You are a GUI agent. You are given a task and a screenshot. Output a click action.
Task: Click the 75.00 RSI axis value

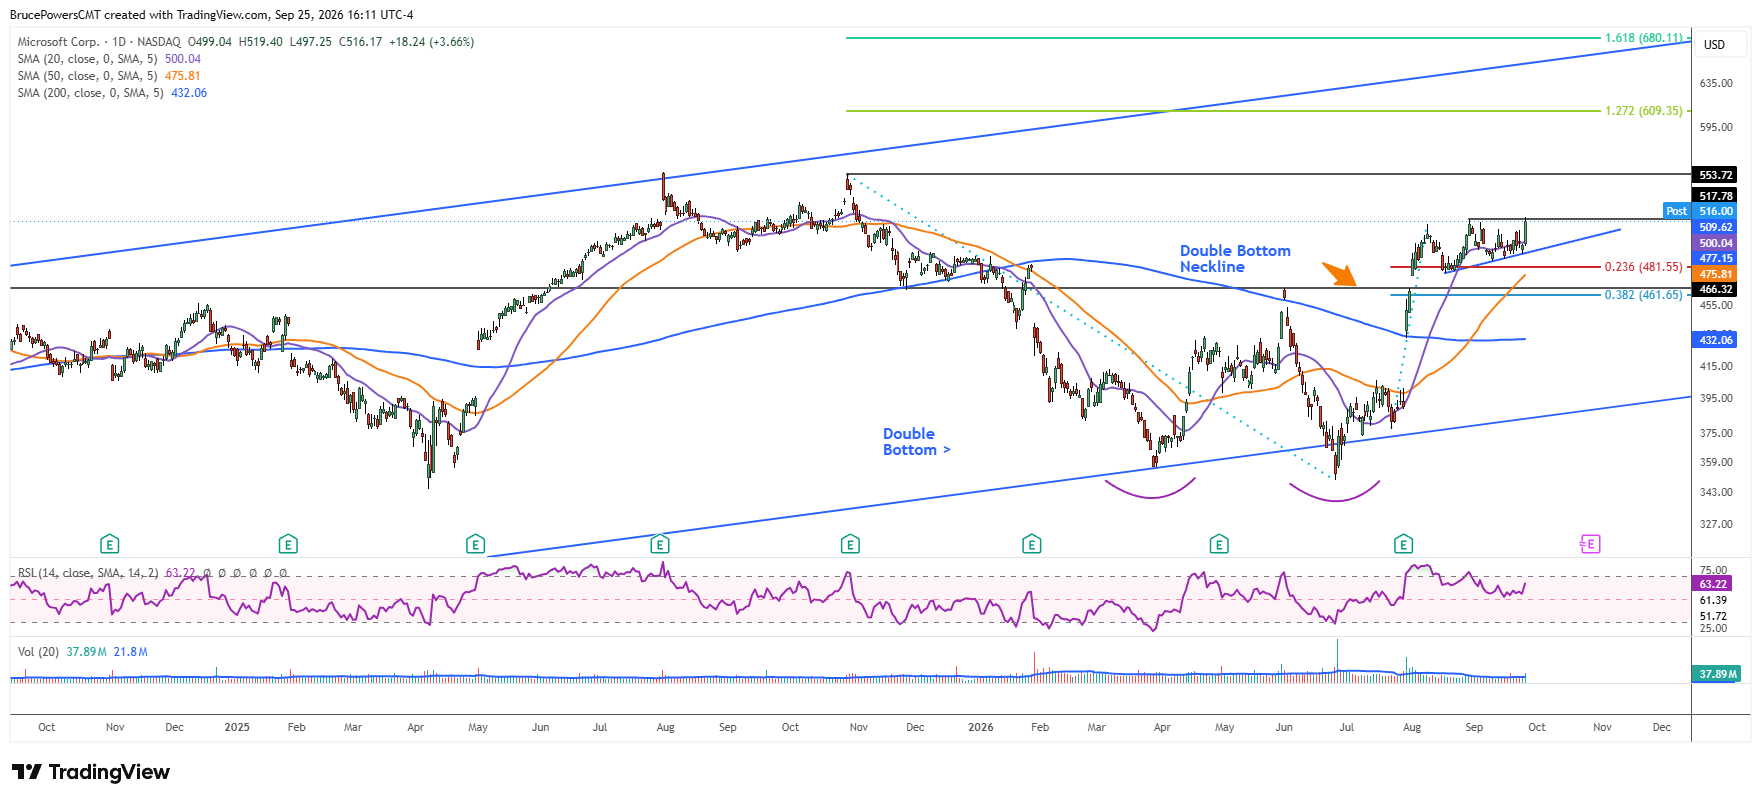[1713, 570]
